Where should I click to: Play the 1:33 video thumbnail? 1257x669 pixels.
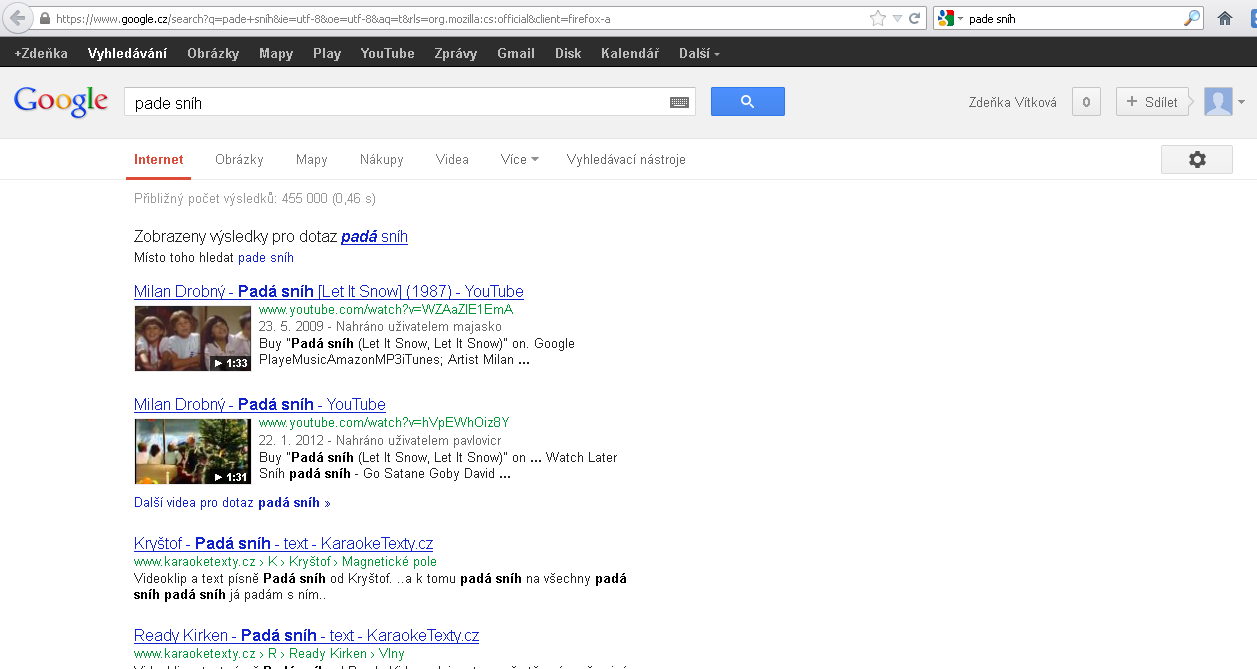click(193, 338)
